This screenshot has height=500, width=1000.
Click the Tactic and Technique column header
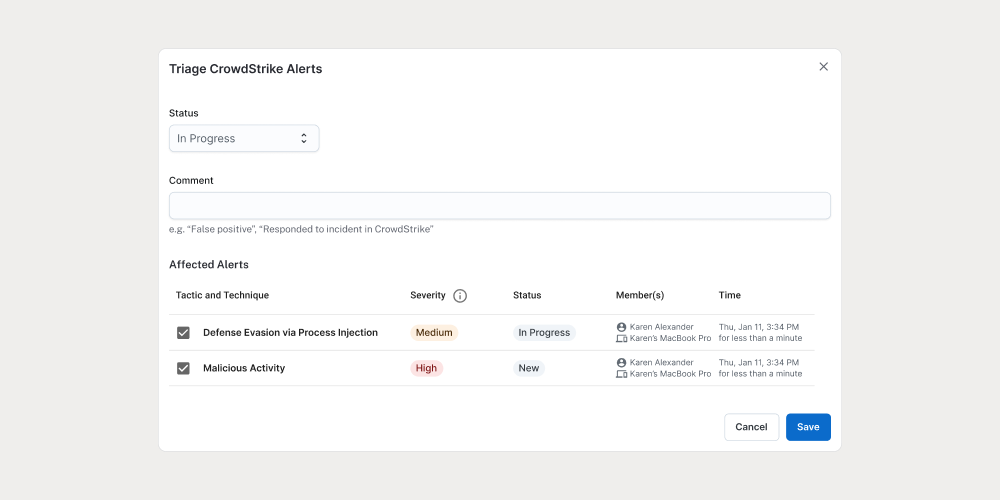[x=222, y=295]
